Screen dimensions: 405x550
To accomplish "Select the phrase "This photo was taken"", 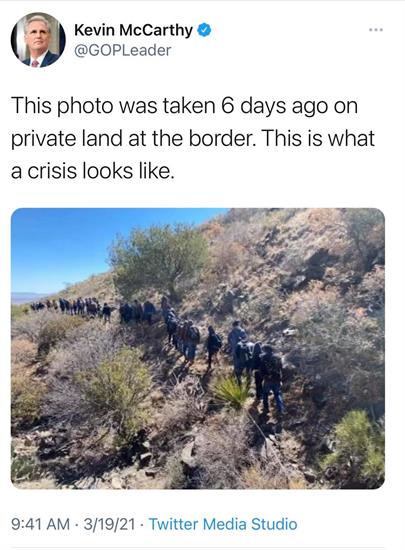I will [x=113, y=106].
